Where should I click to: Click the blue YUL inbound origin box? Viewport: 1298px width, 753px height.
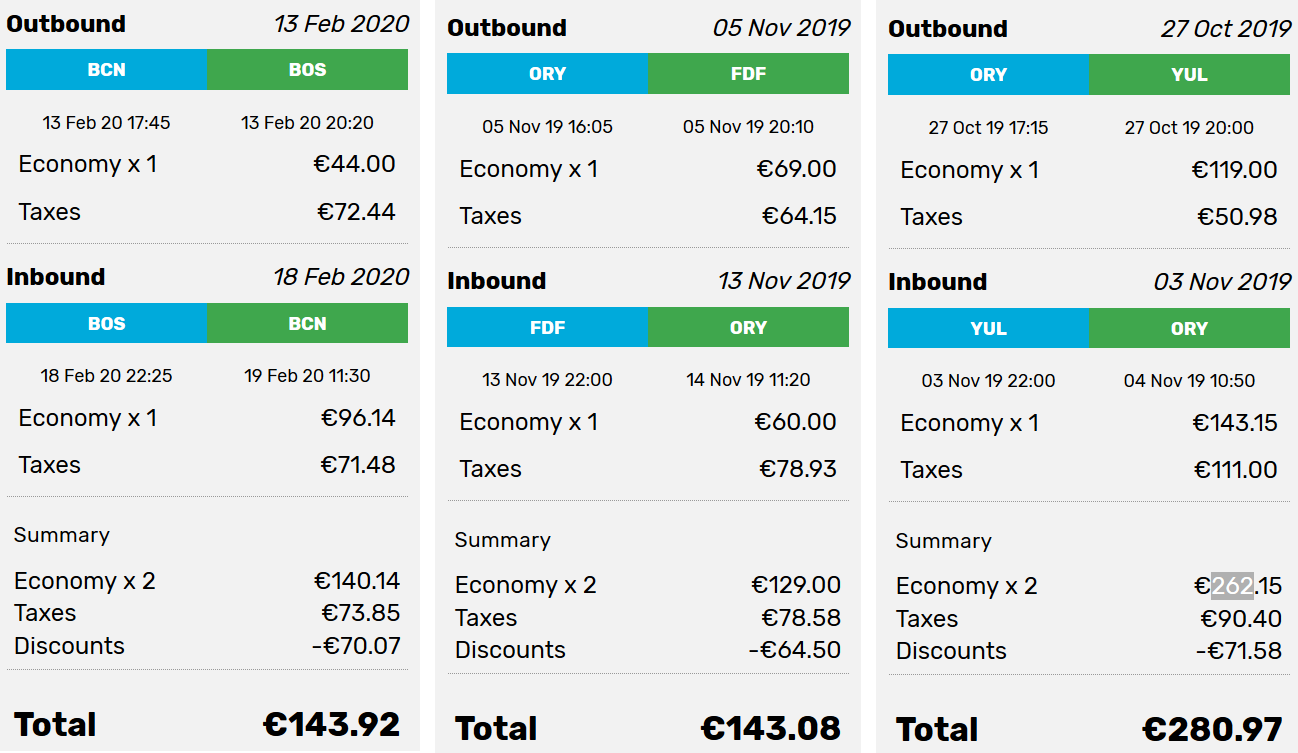[x=988, y=328]
